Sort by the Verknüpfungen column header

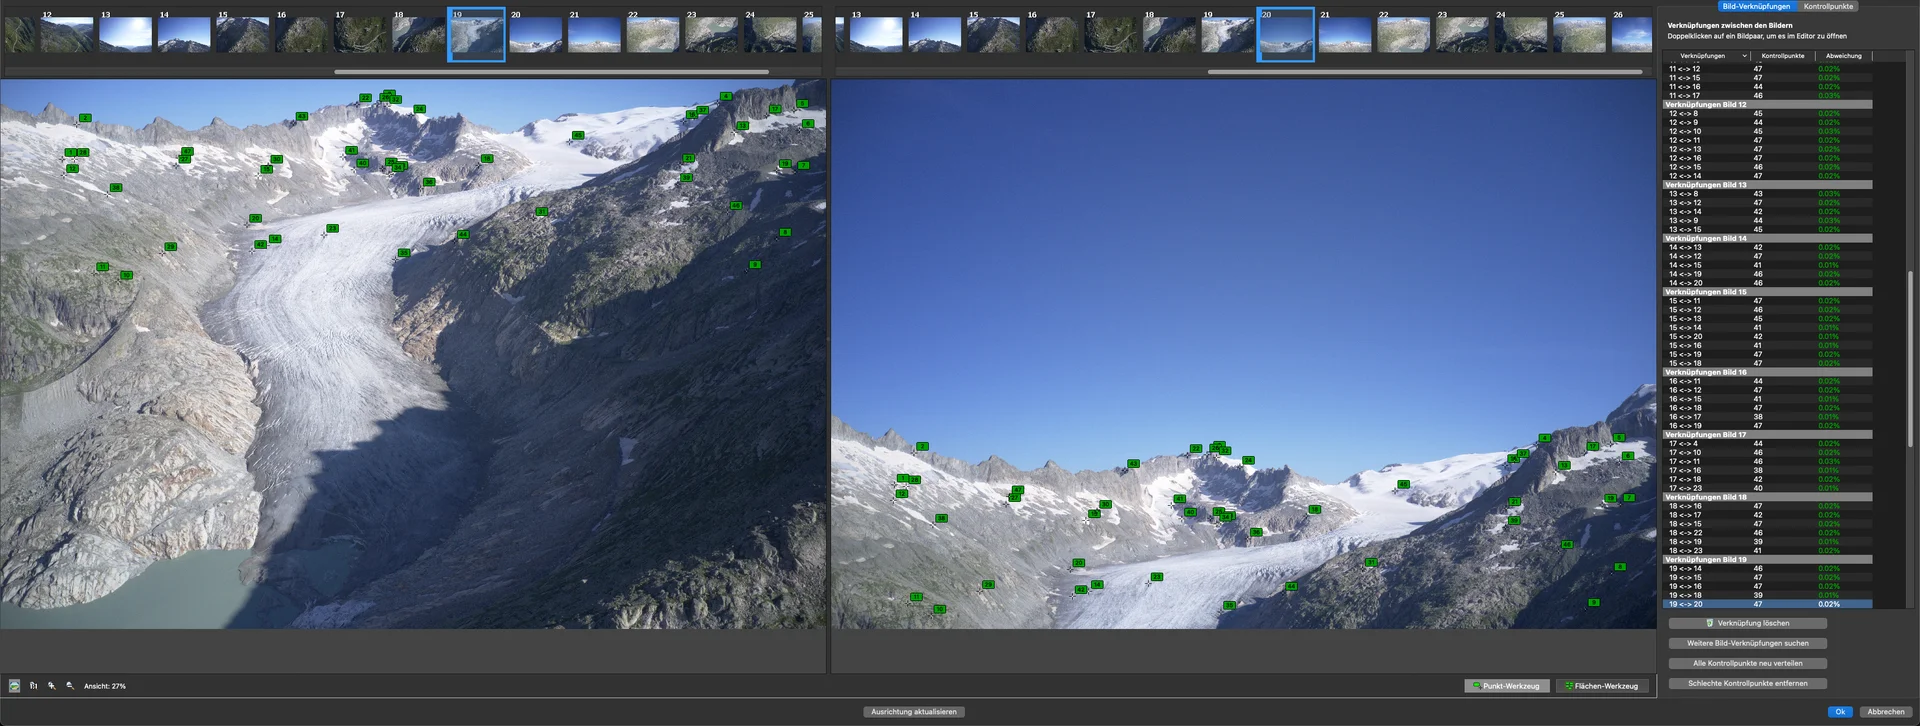point(1703,56)
